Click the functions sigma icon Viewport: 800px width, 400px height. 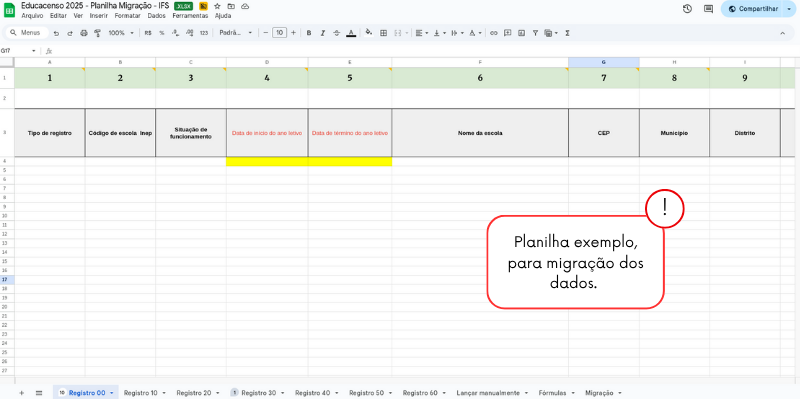568,33
